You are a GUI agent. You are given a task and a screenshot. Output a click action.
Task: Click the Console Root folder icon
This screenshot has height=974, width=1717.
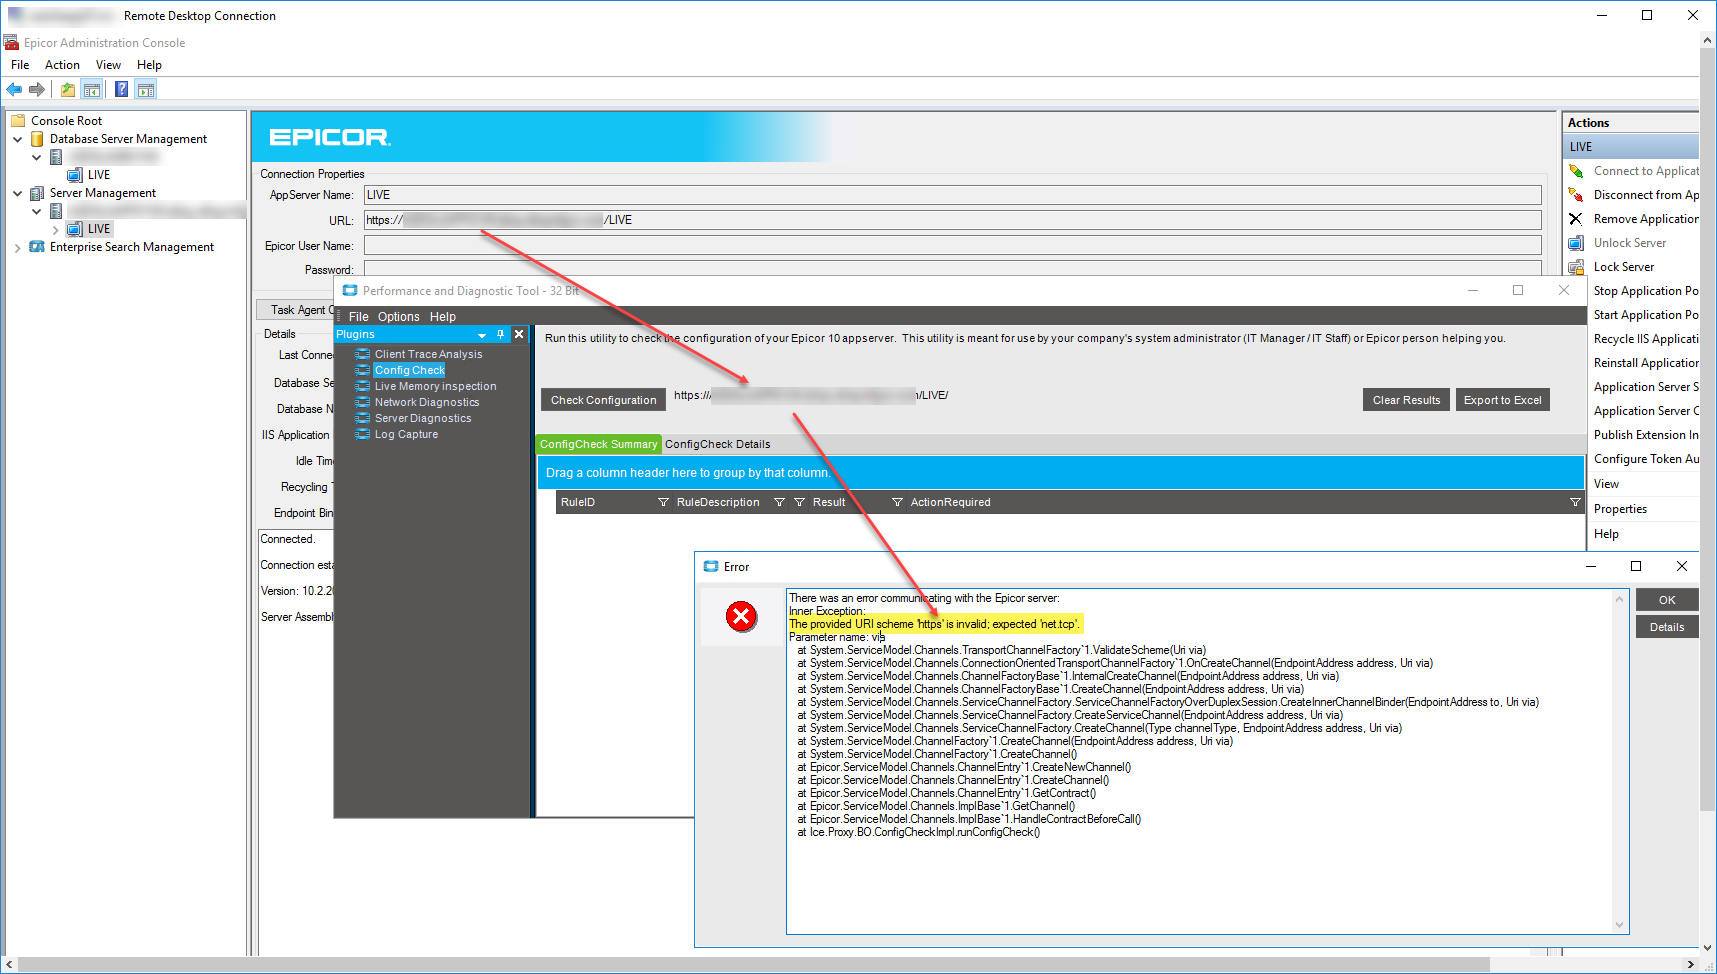click(18, 121)
